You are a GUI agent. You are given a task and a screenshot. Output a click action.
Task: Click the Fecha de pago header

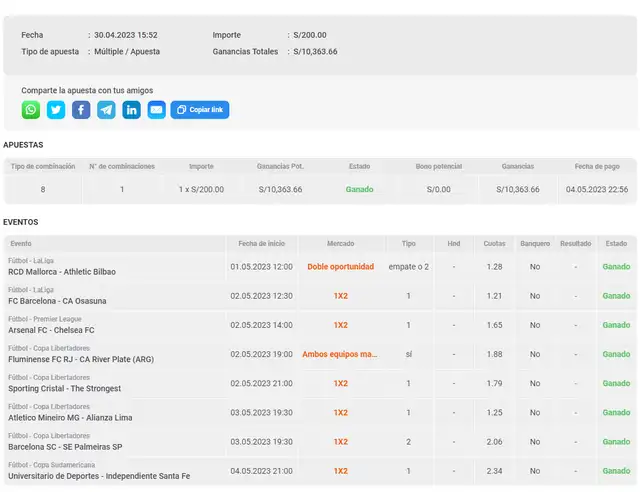[x=597, y=167]
